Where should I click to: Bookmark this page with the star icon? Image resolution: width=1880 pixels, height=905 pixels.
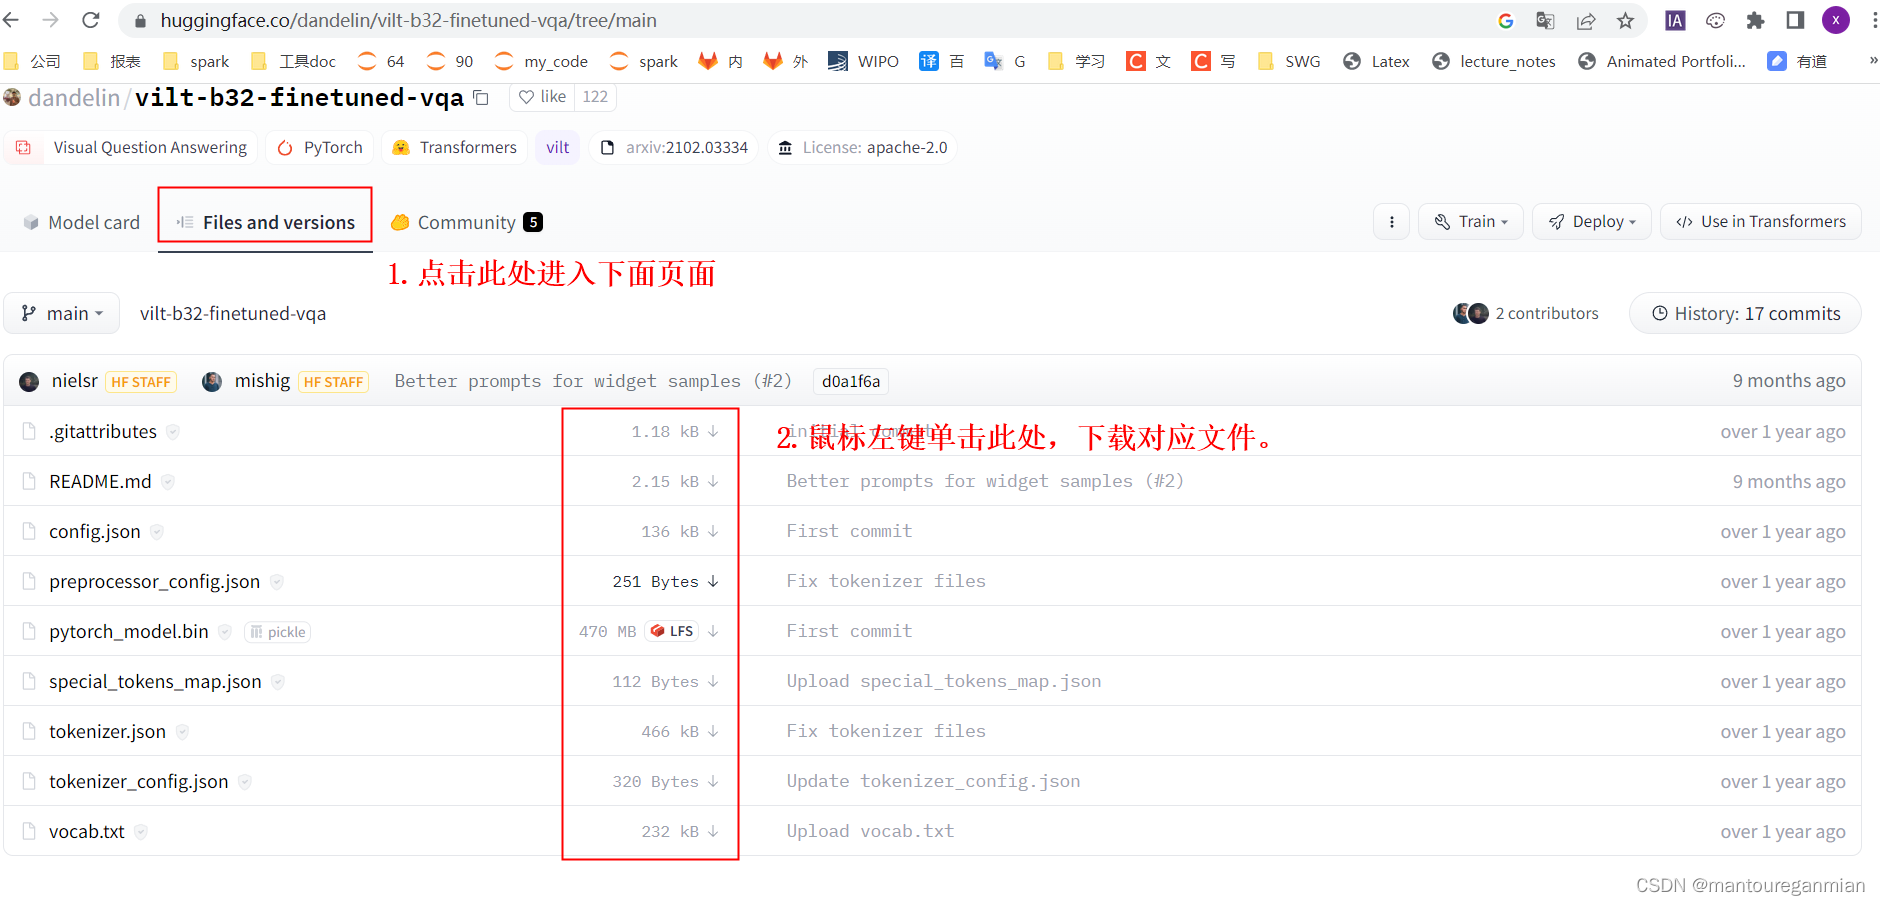(1625, 20)
